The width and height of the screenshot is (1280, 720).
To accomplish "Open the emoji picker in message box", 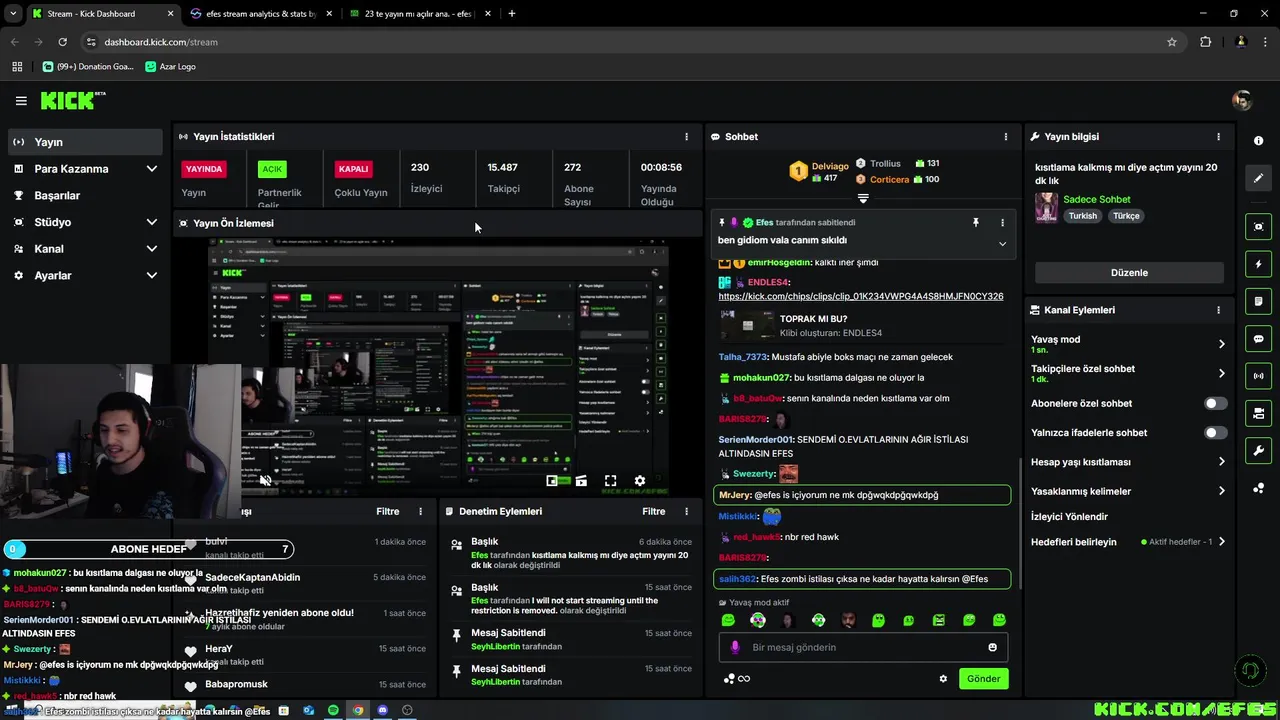I will [992, 647].
